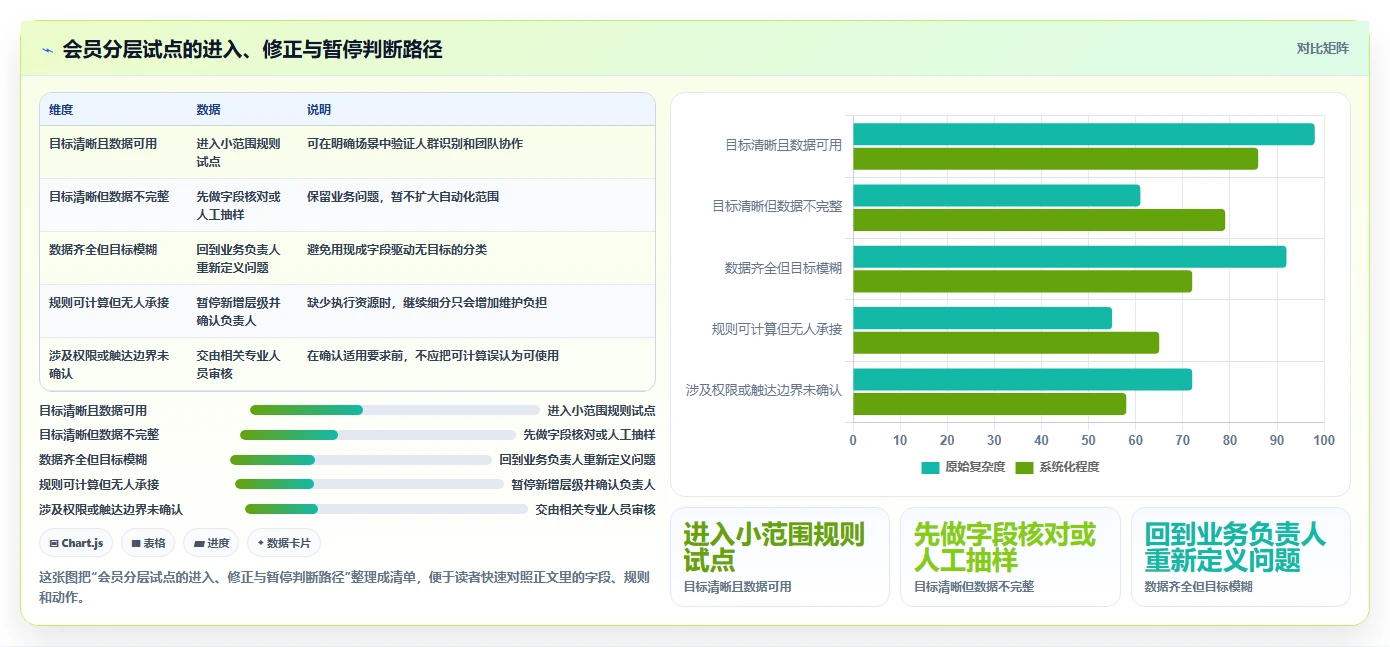Click progress result label 交由相关专业人员审核

(x=595, y=509)
